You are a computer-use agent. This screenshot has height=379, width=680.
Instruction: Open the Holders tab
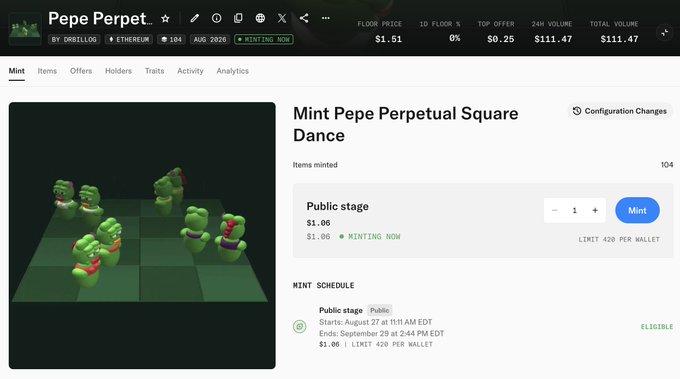[x=118, y=71]
